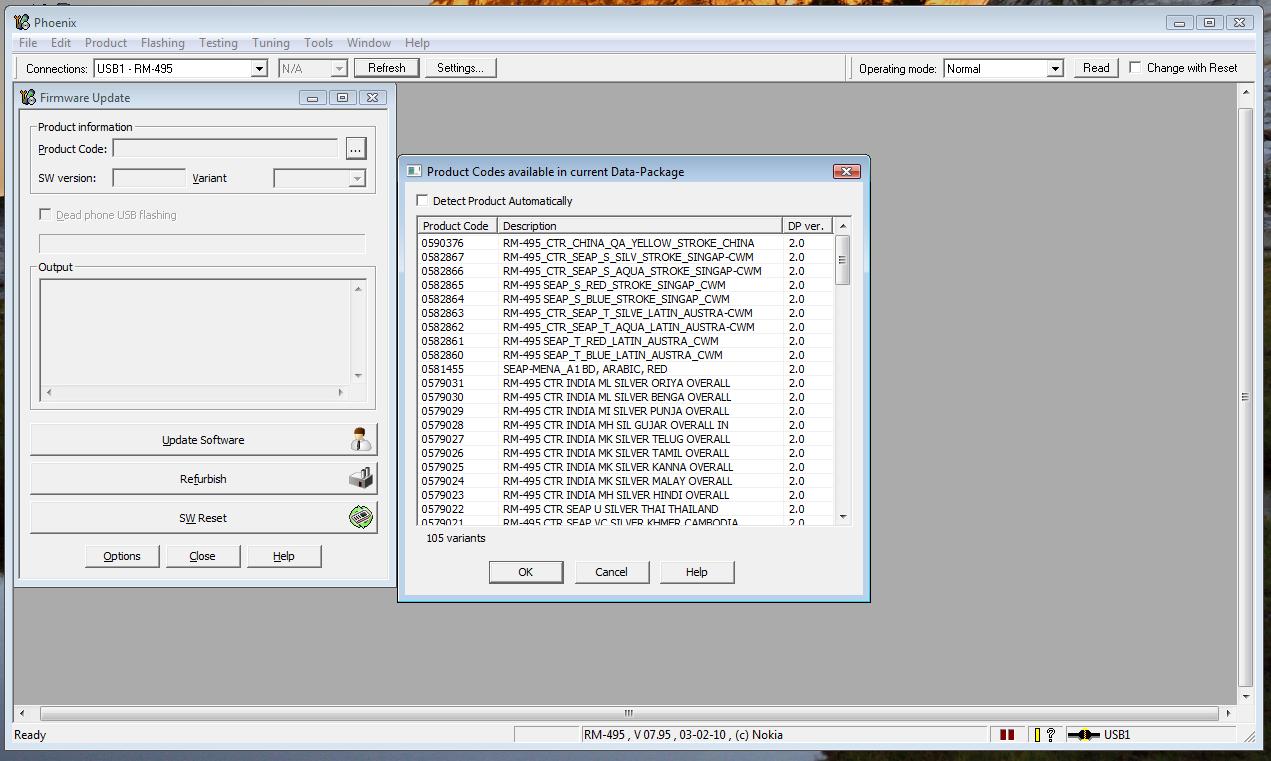Click Cancel in Product Codes dialog
Image resolution: width=1271 pixels, height=761 pixels.
click(x=611, y=572)
